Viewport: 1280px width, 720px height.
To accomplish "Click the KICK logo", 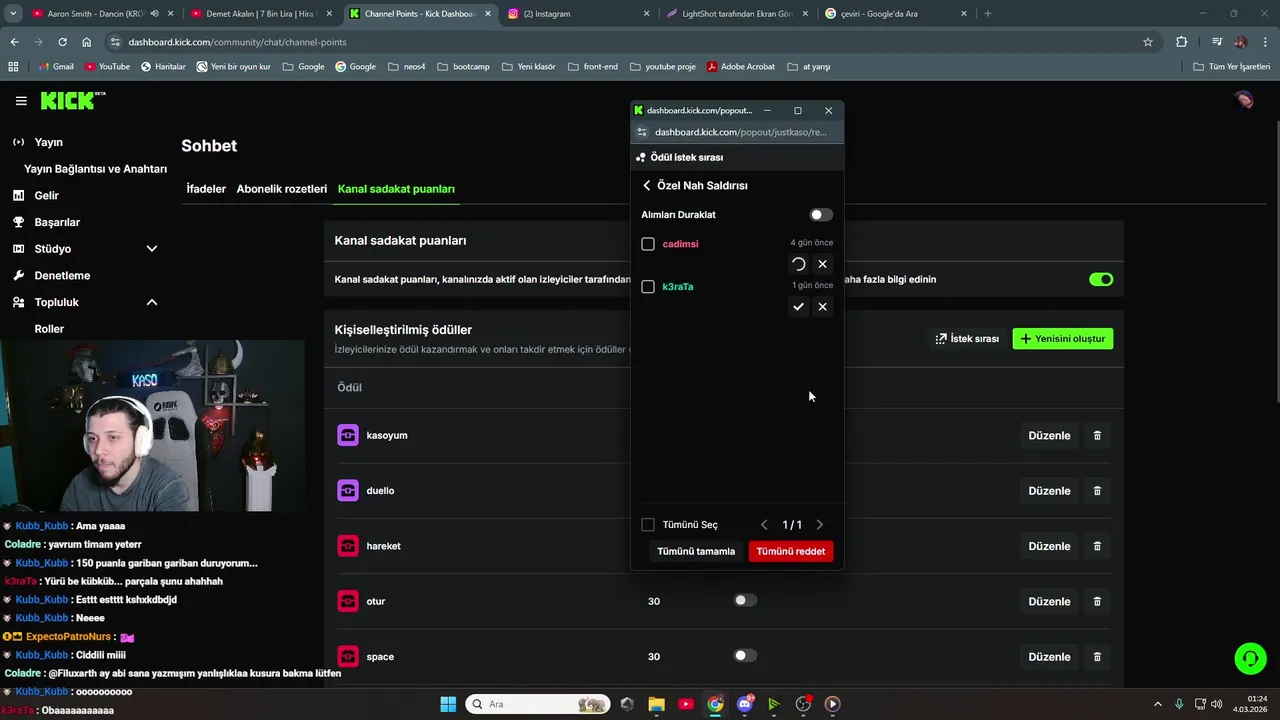I will [72, 100].
